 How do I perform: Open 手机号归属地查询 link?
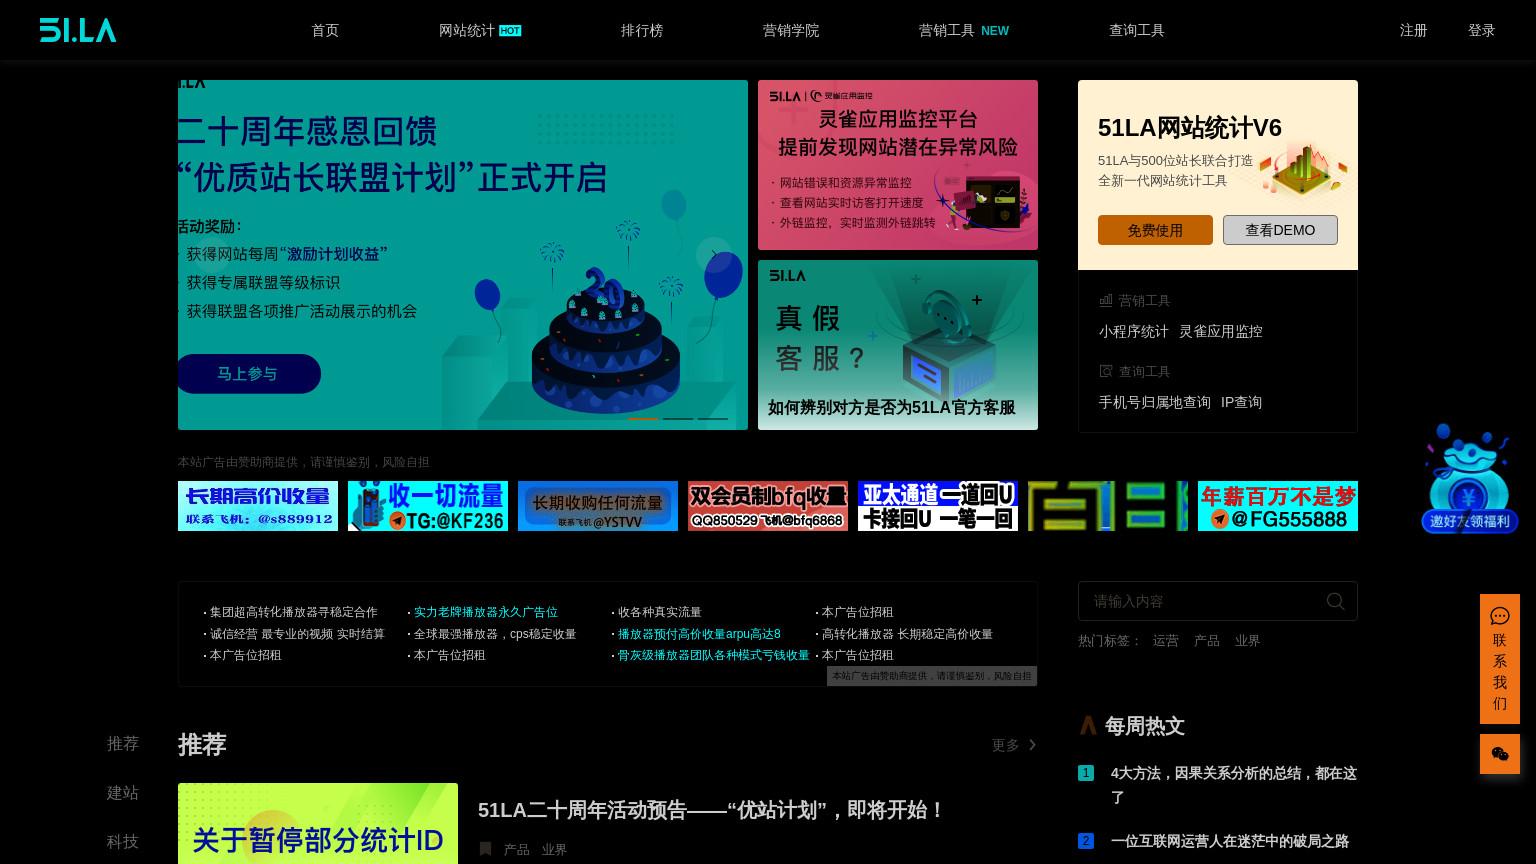[x=1155, y=402]
